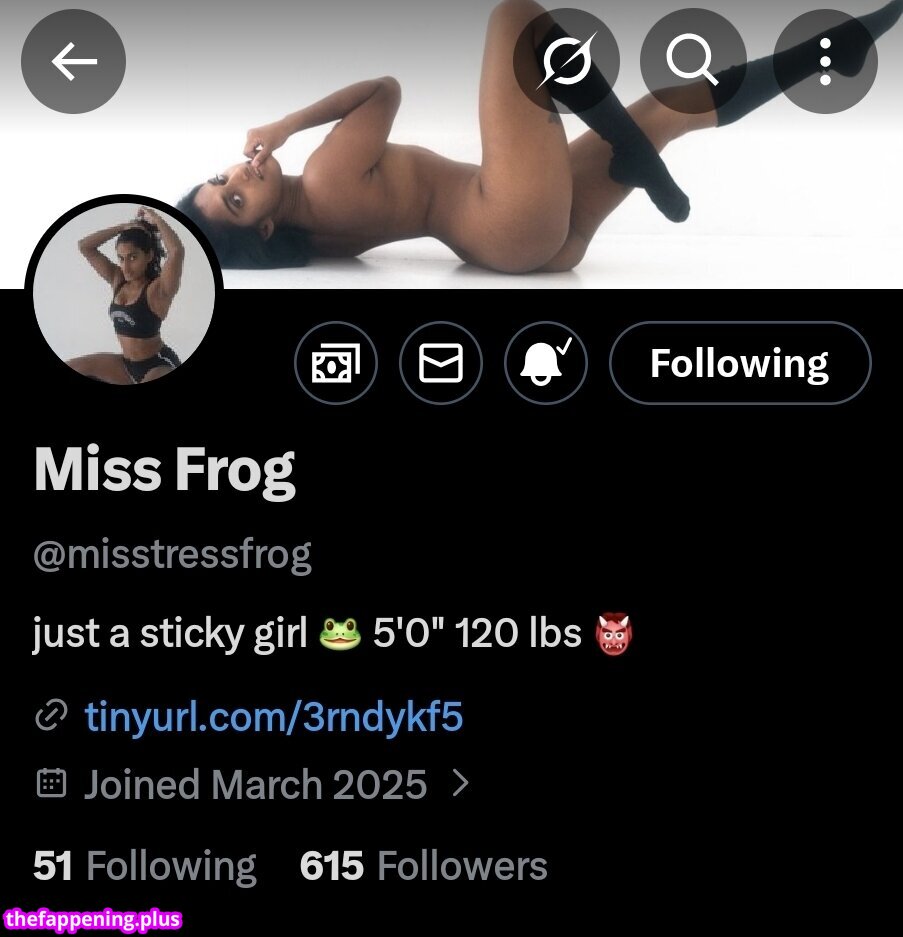Visit the tinyurl.com/3rndykf5 link
Viewport: 903px width, 937px height.
[274, 716]
